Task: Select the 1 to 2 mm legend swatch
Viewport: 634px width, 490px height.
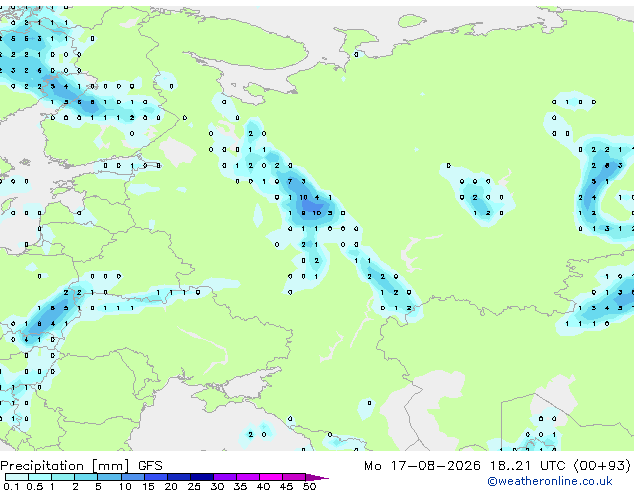Action: pyautogui.click(x=63, y=477)
